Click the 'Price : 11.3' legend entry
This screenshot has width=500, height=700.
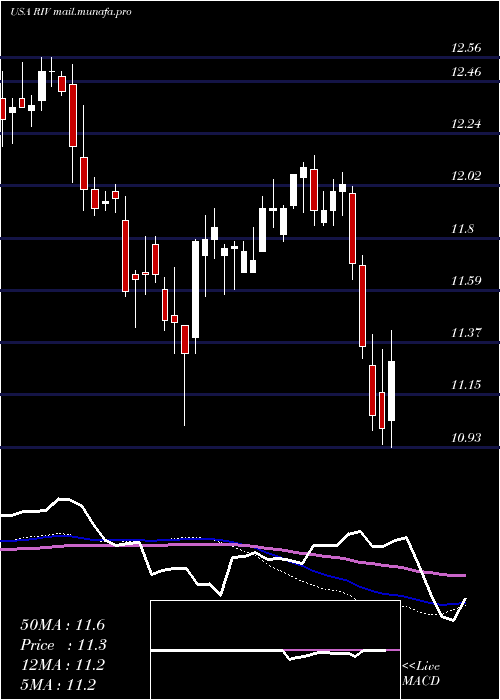[62, 645]
